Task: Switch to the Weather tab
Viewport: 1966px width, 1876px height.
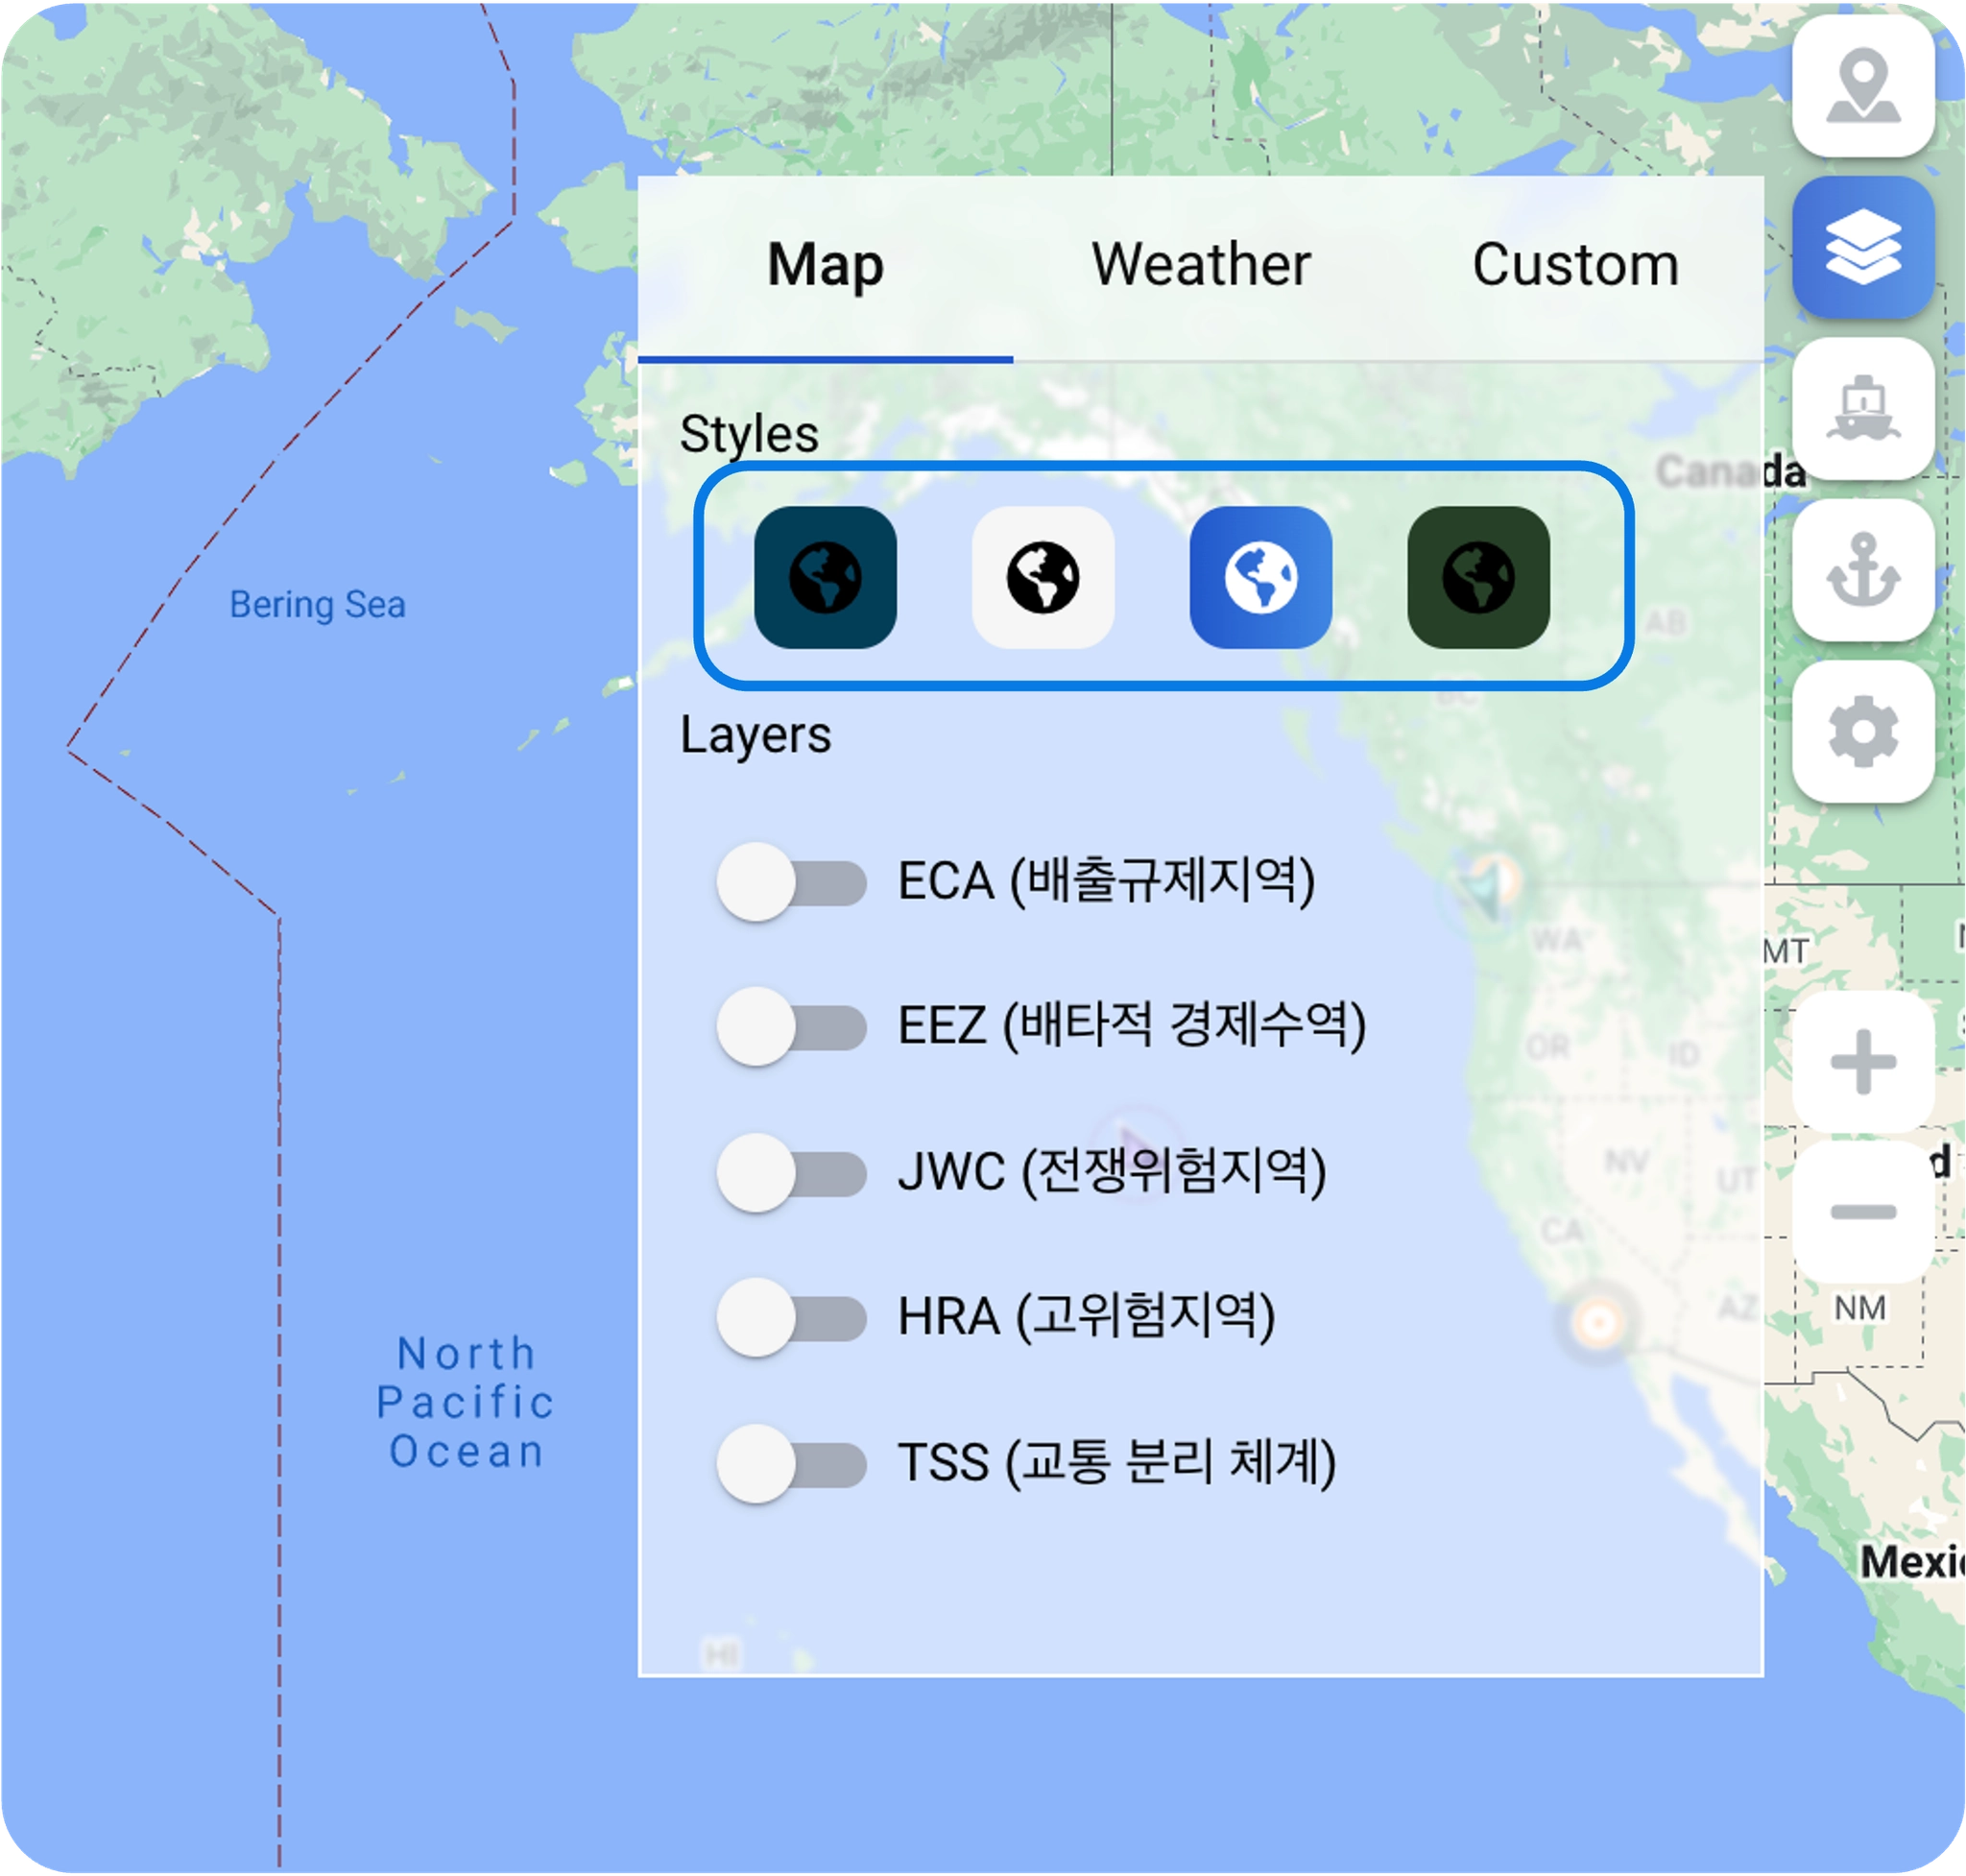Action: (1200, 266)
